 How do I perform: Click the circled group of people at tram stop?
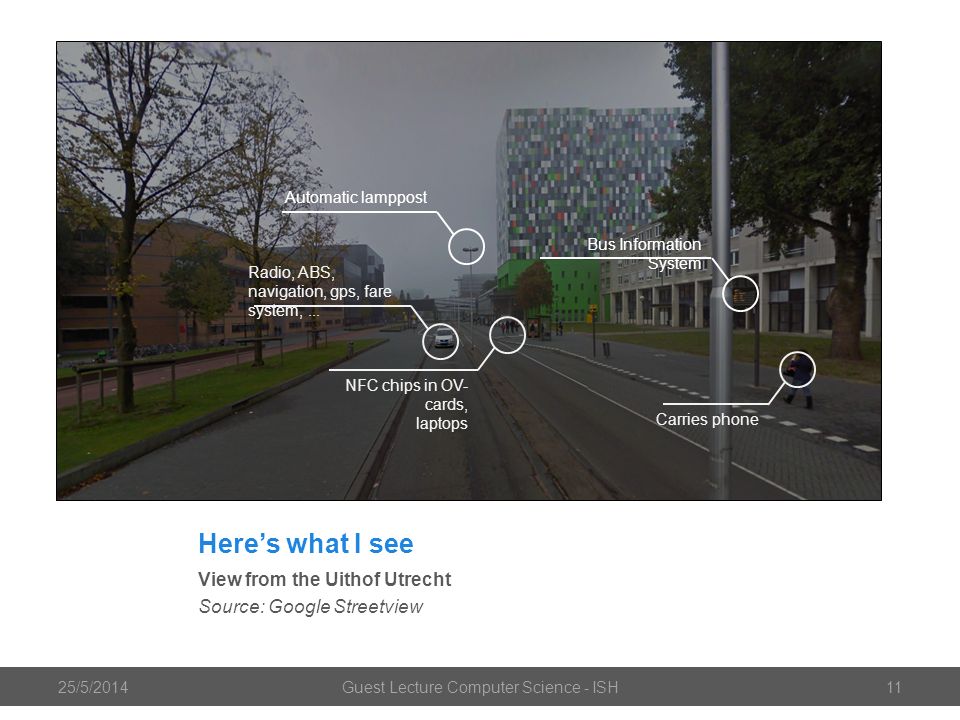pos(508,335)
